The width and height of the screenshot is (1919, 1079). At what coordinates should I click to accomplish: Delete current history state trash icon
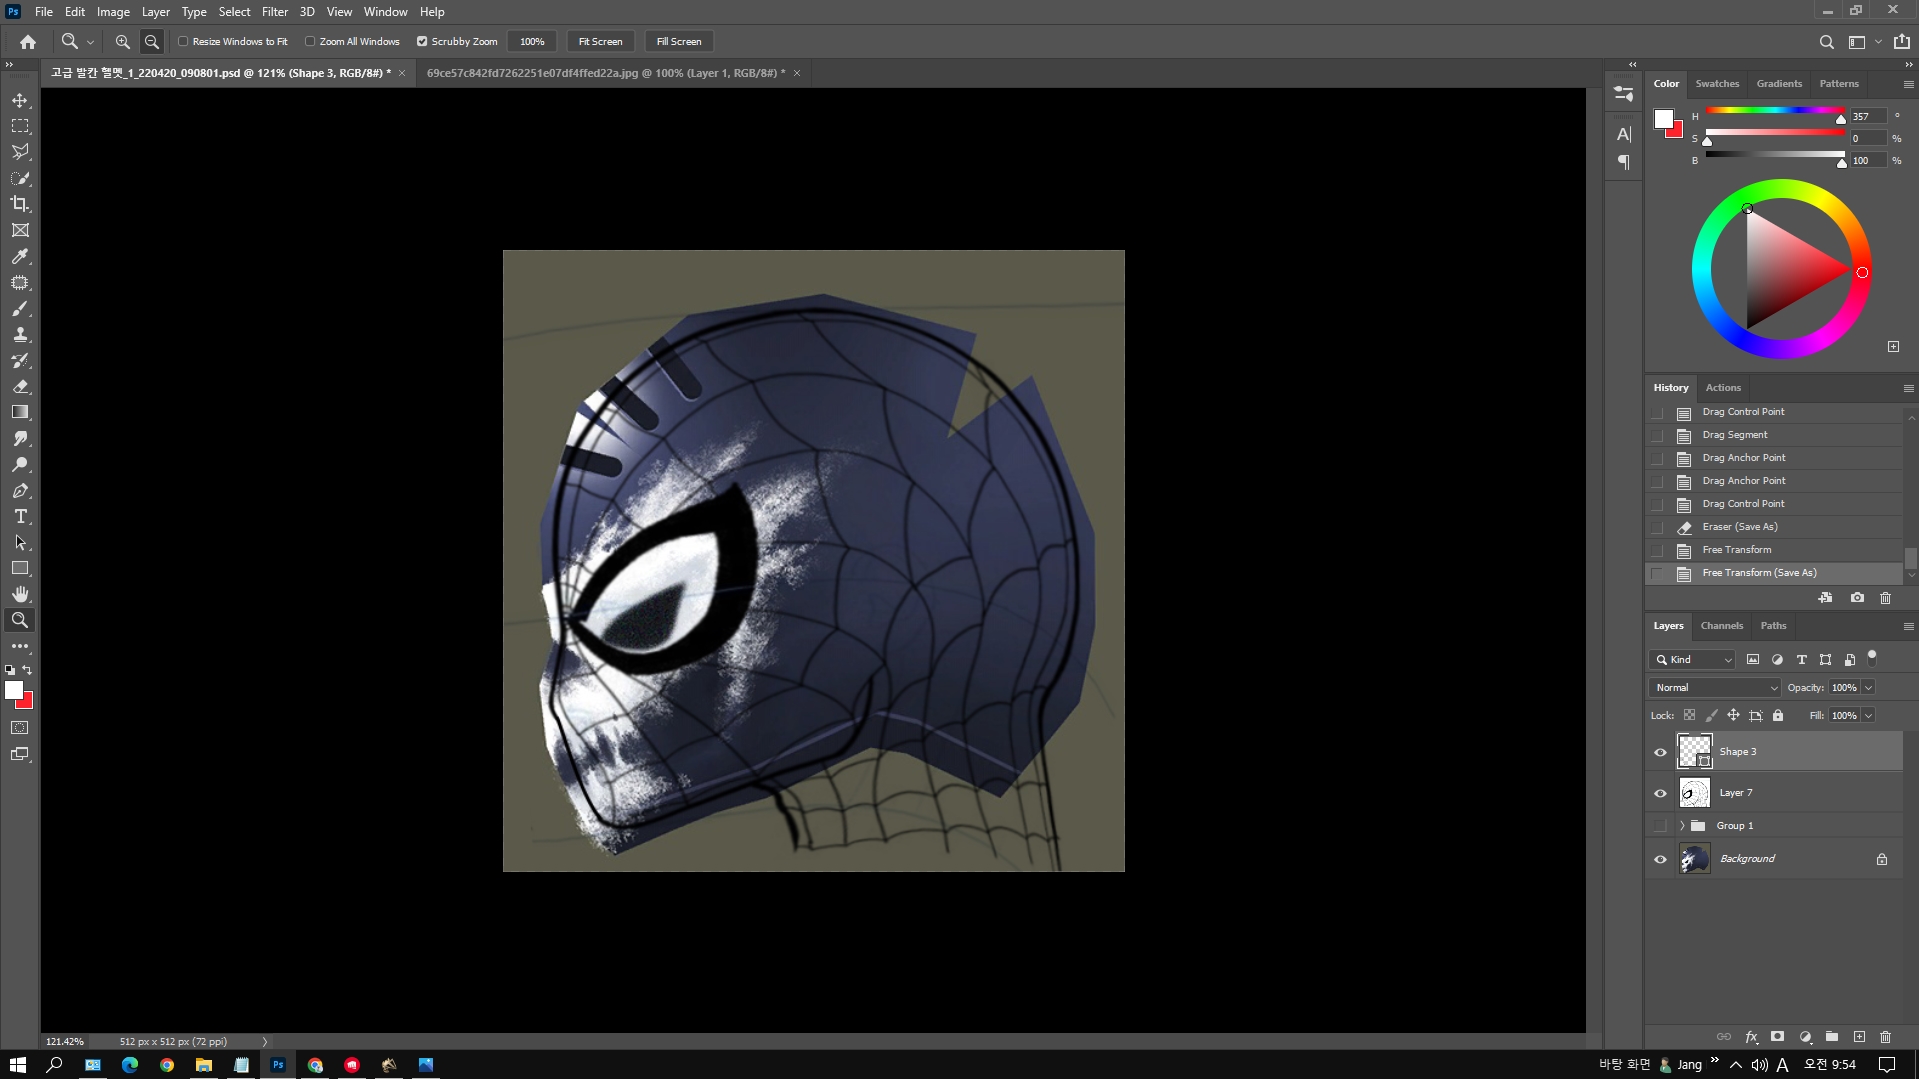pyautogui.click(x=1885, y=598)
